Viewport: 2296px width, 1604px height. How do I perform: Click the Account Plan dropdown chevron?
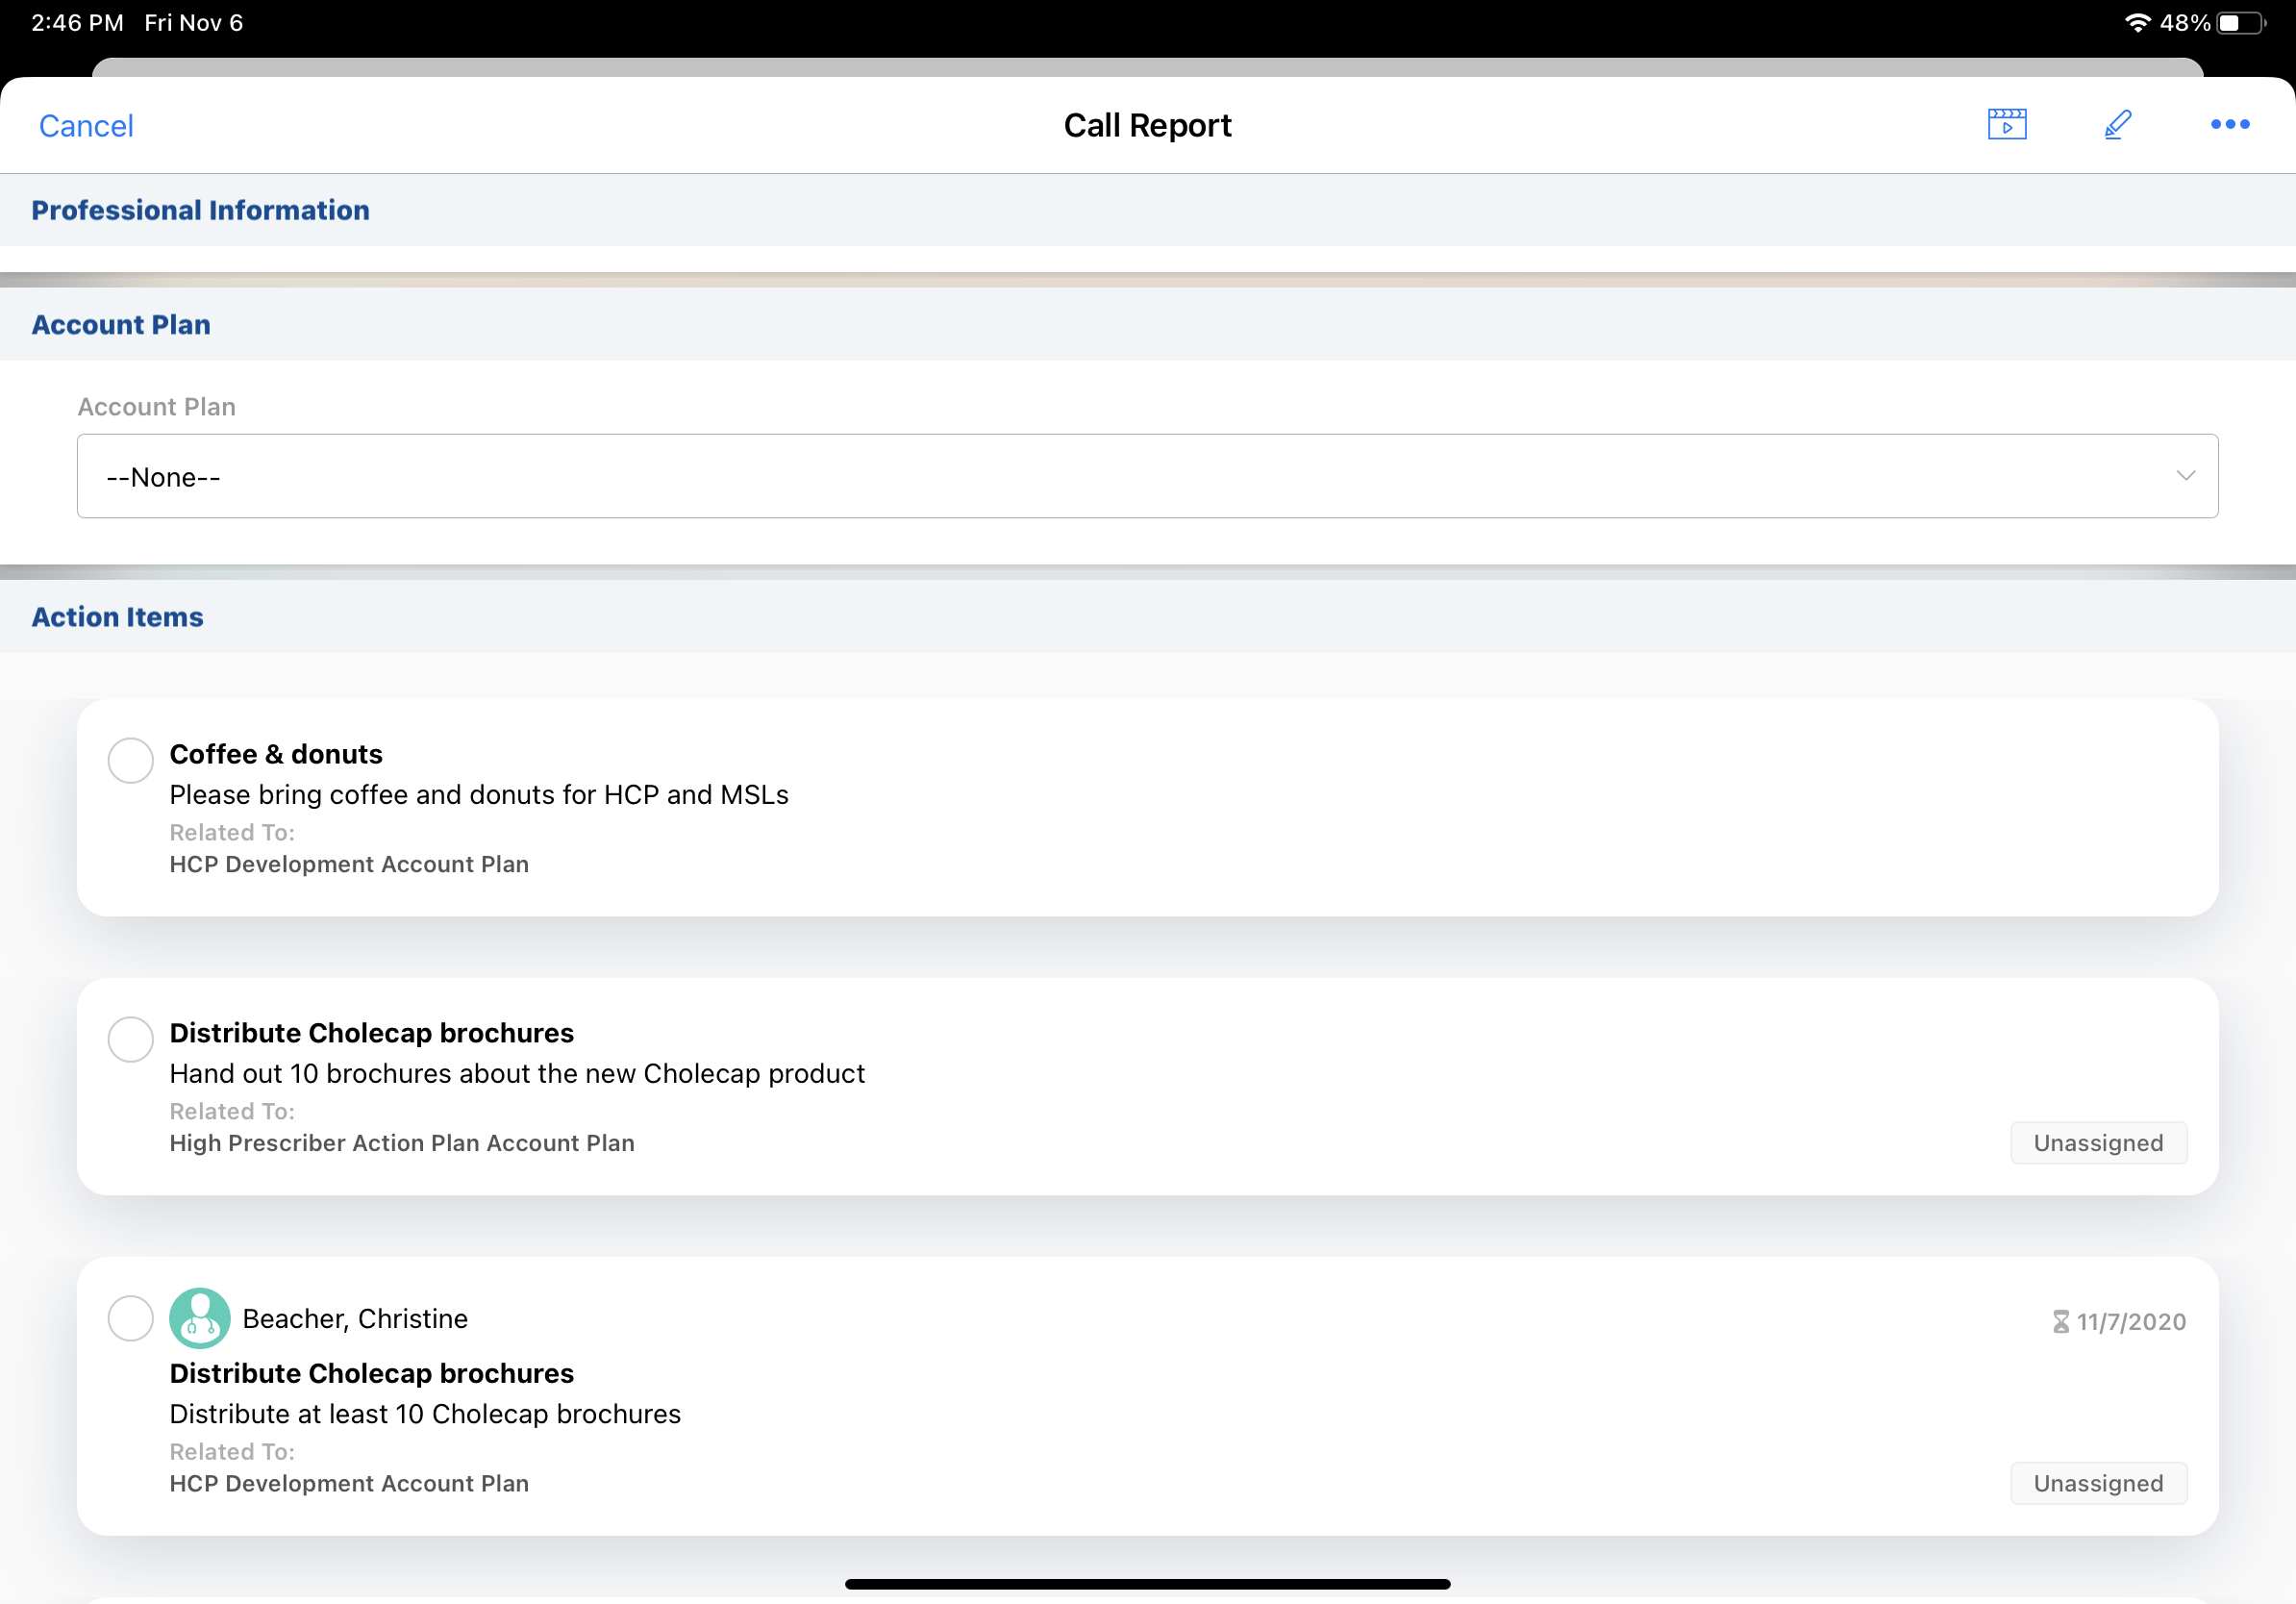[2185, 476]
